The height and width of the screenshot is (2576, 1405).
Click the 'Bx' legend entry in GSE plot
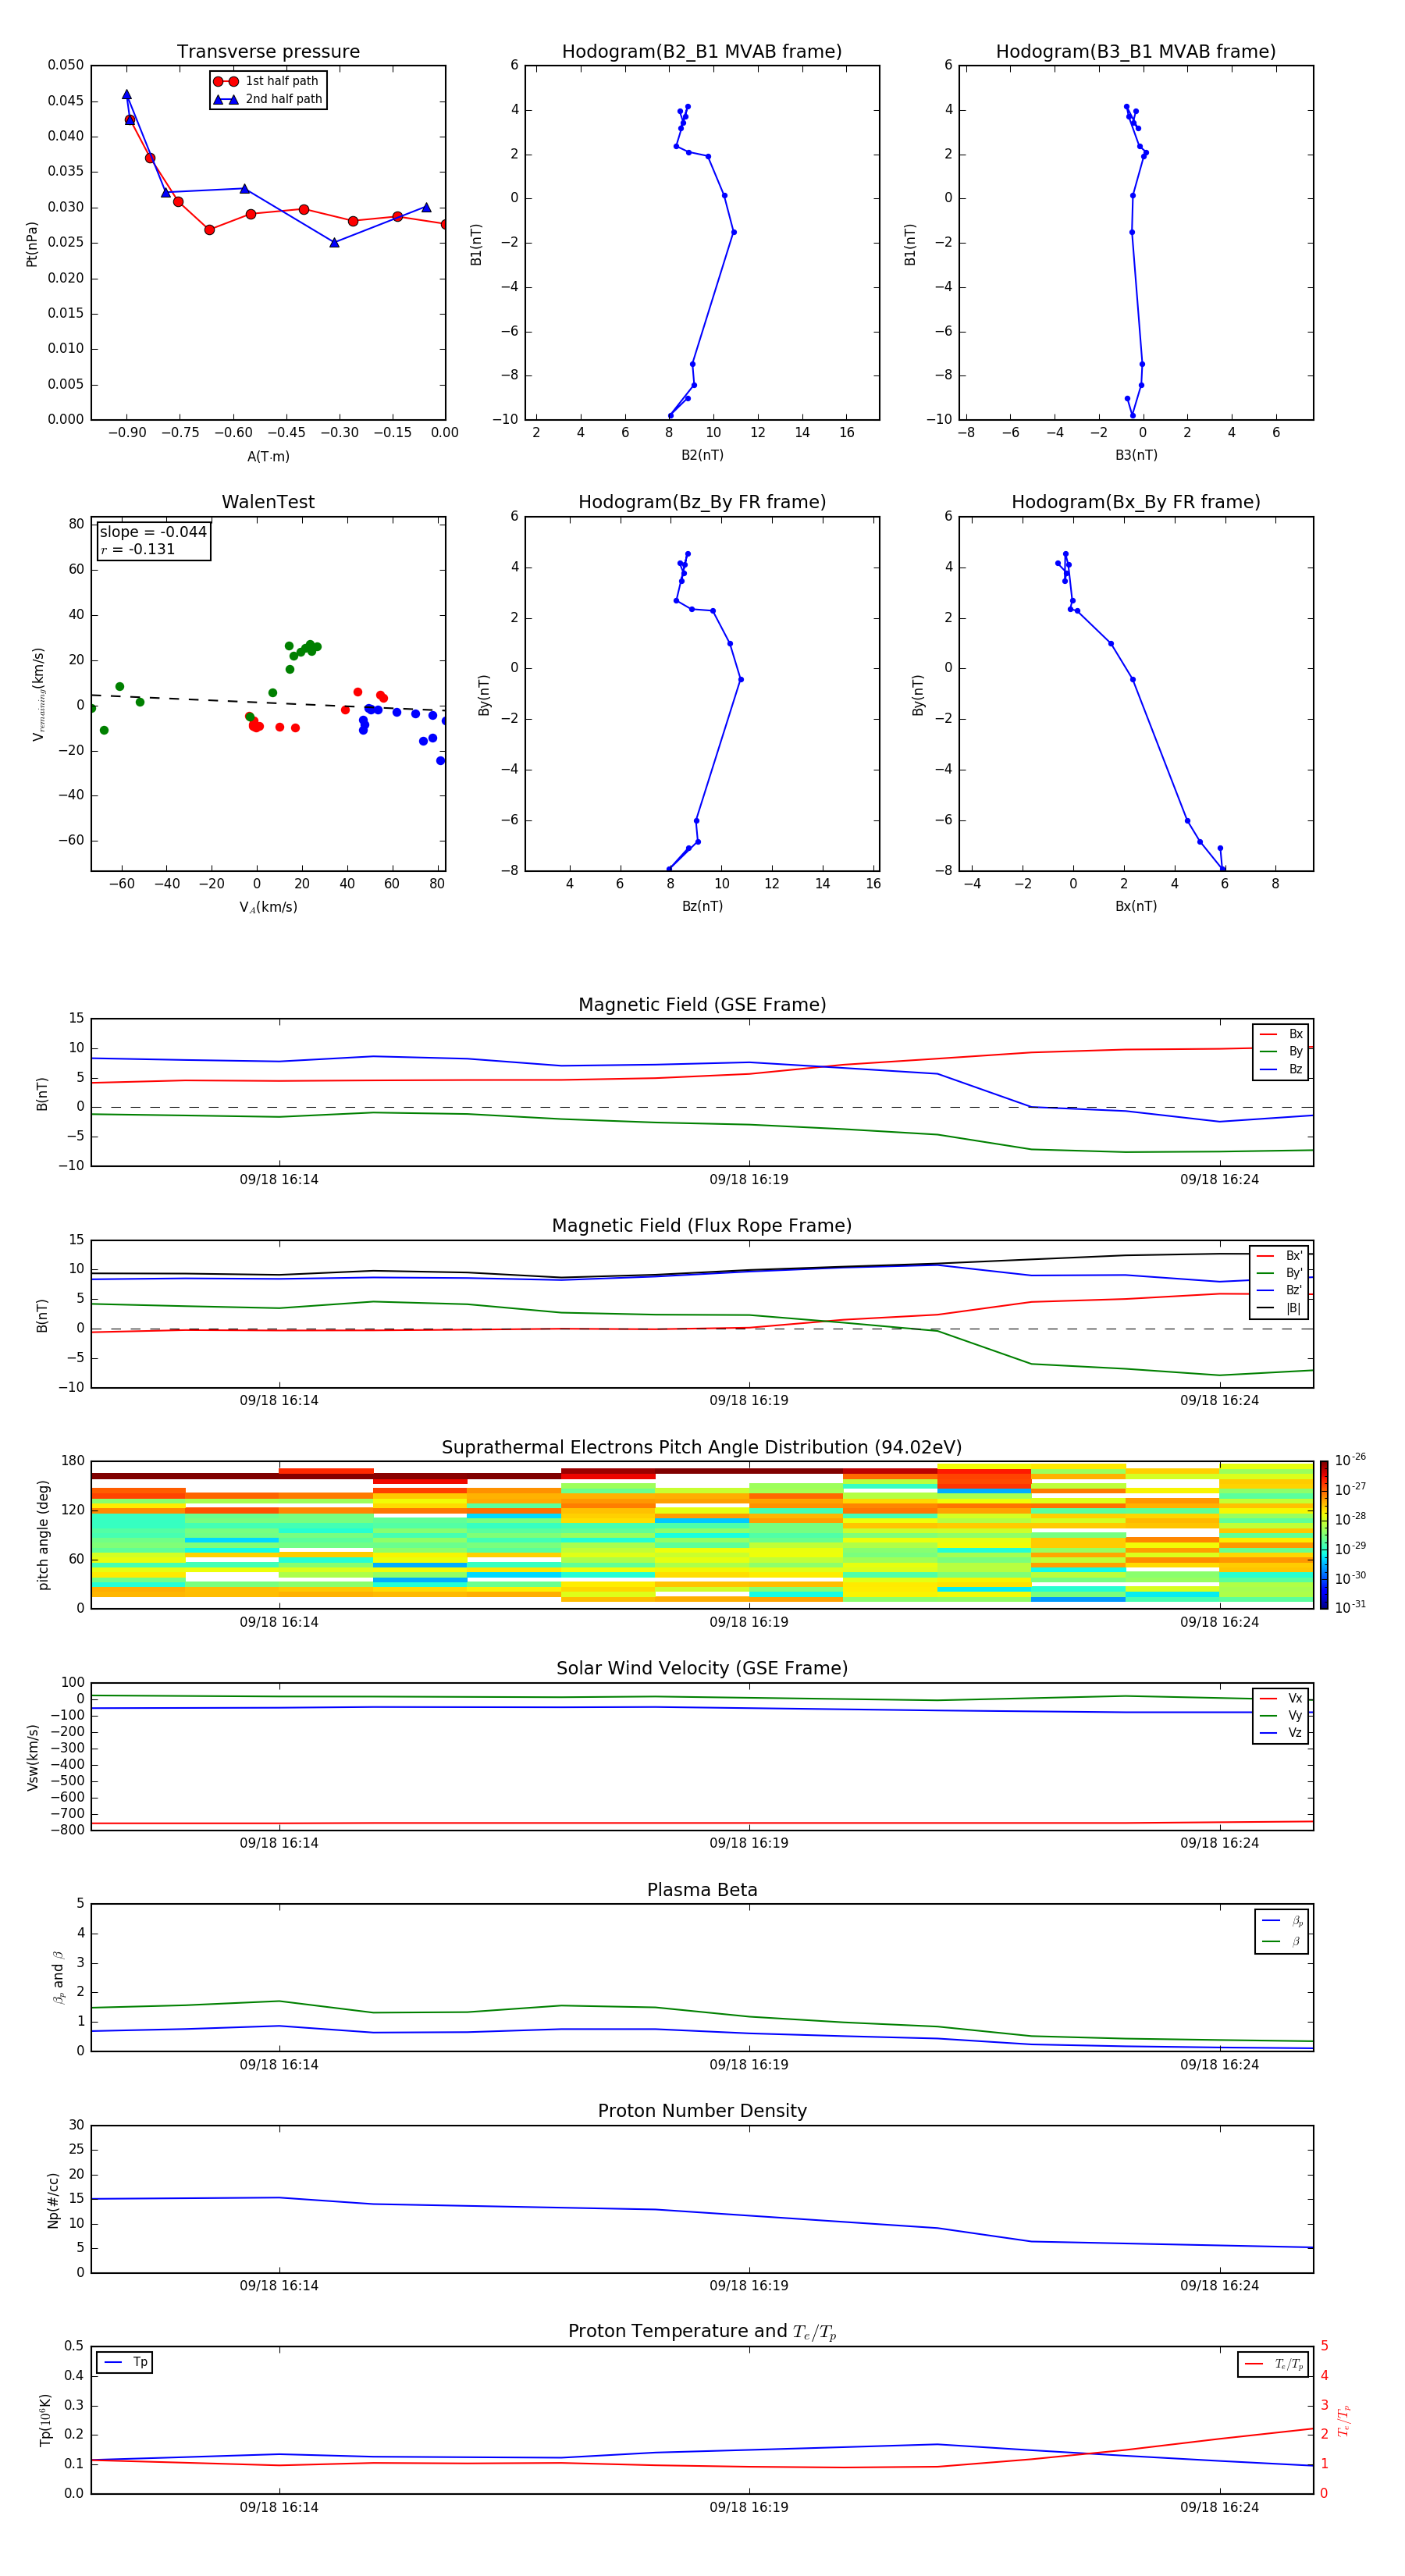(1281, 1034)
